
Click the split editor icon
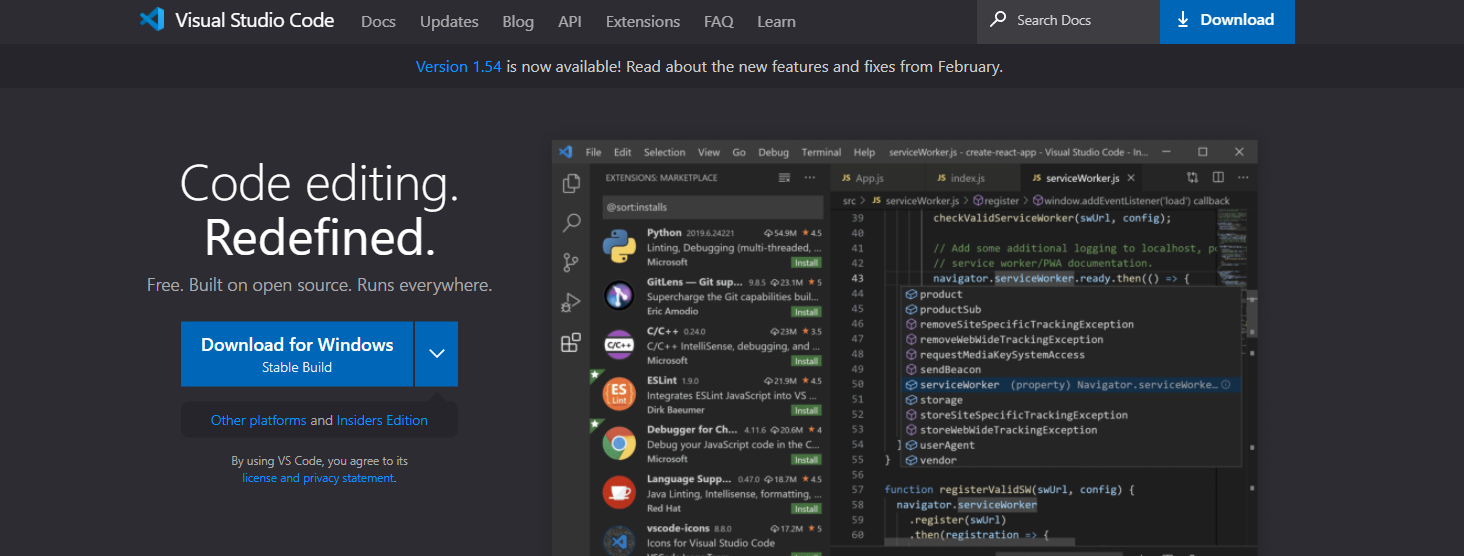(1218, 178)
